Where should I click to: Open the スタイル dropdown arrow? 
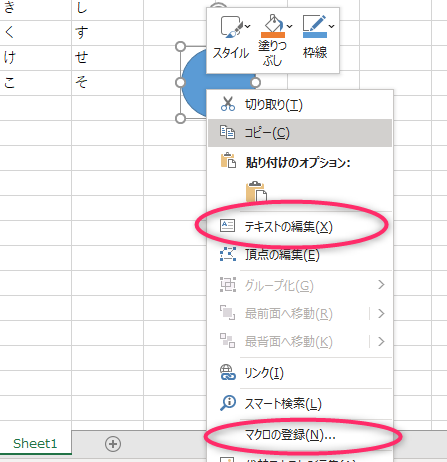click(x=248, y=26)
